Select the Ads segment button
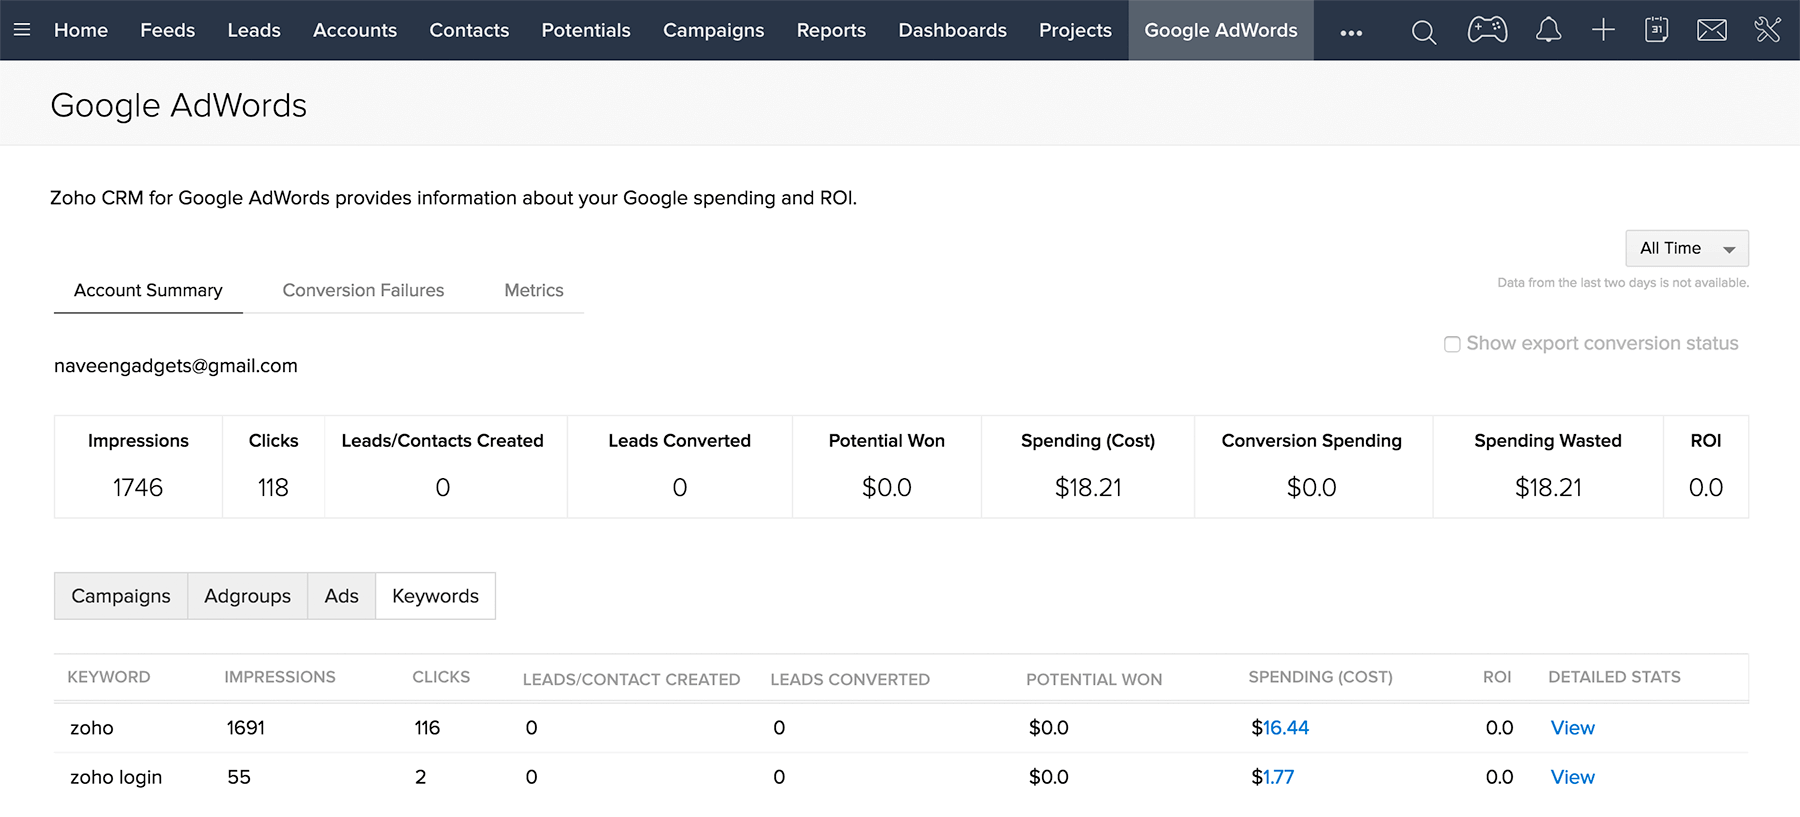The height and width of the screenshot is (817, 1800). tap(341, 596)
